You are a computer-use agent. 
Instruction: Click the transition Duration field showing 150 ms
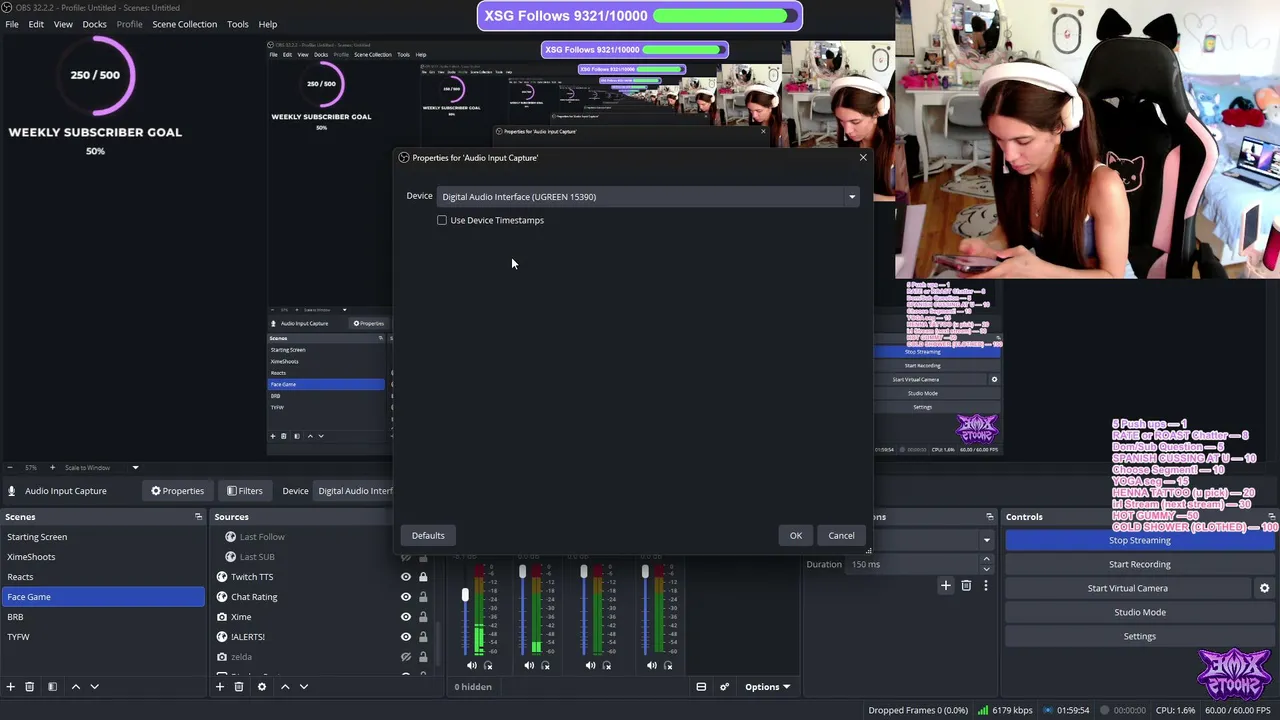[x=912, y=564]
